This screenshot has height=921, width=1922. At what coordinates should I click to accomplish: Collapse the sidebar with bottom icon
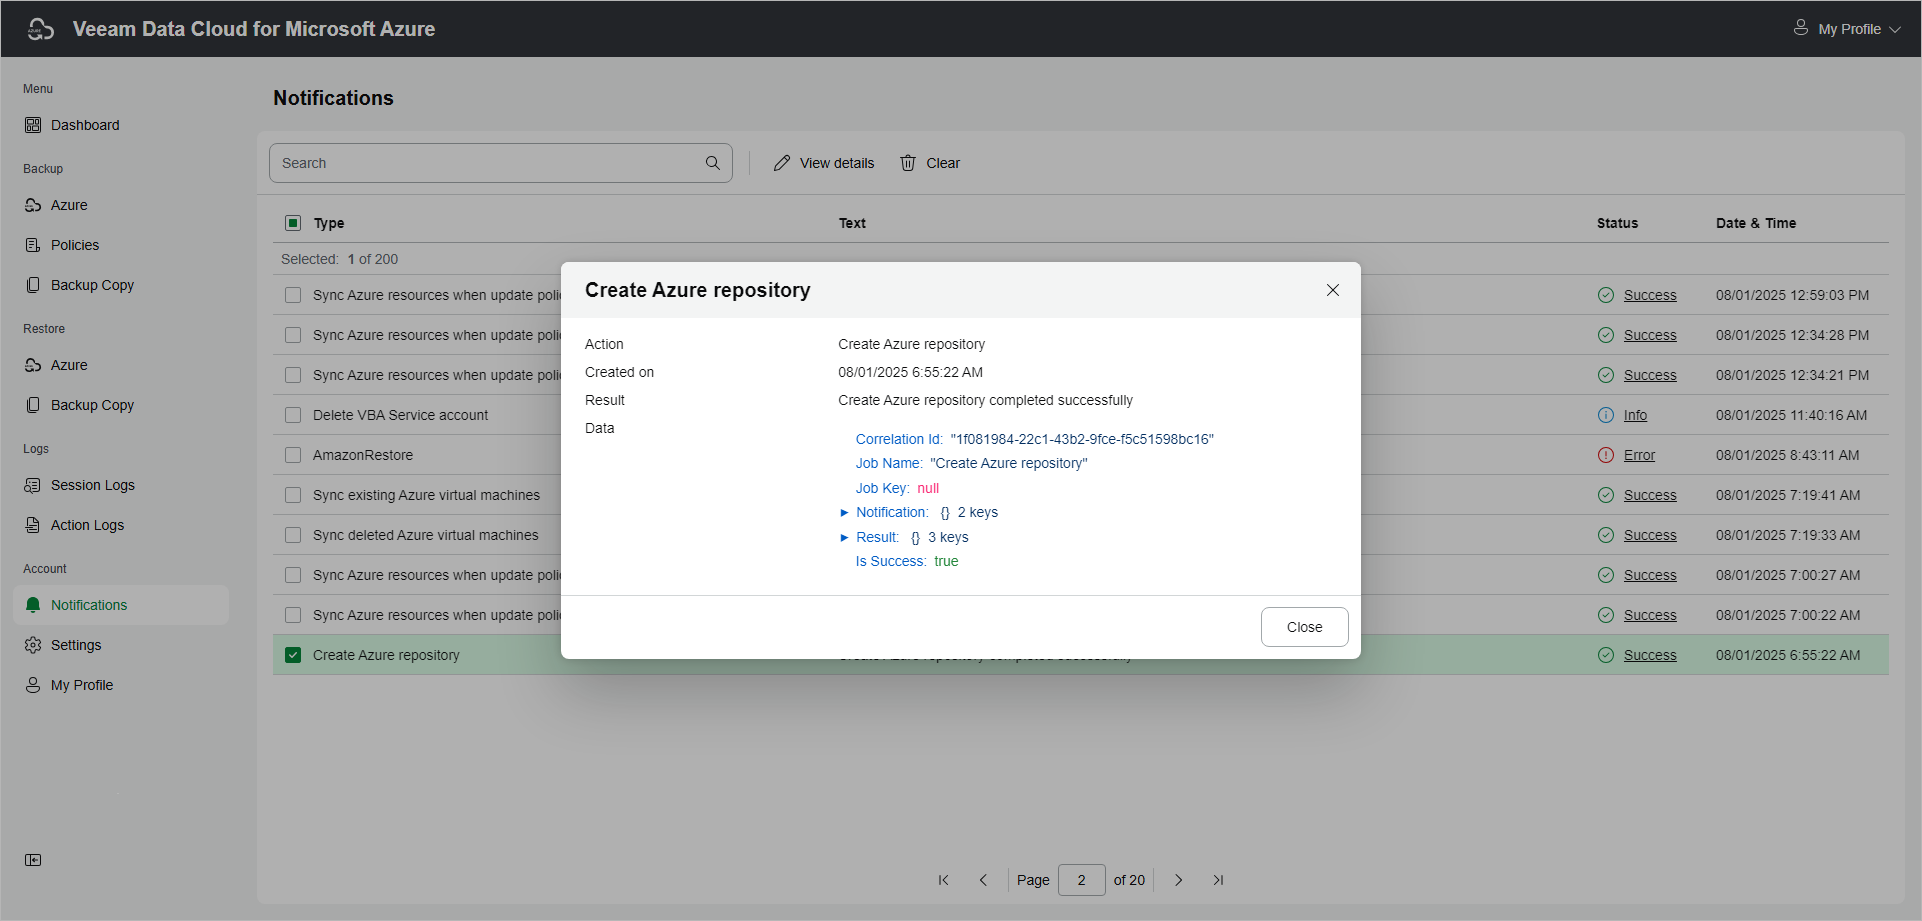pyautogui.click(x=33, y=860)
